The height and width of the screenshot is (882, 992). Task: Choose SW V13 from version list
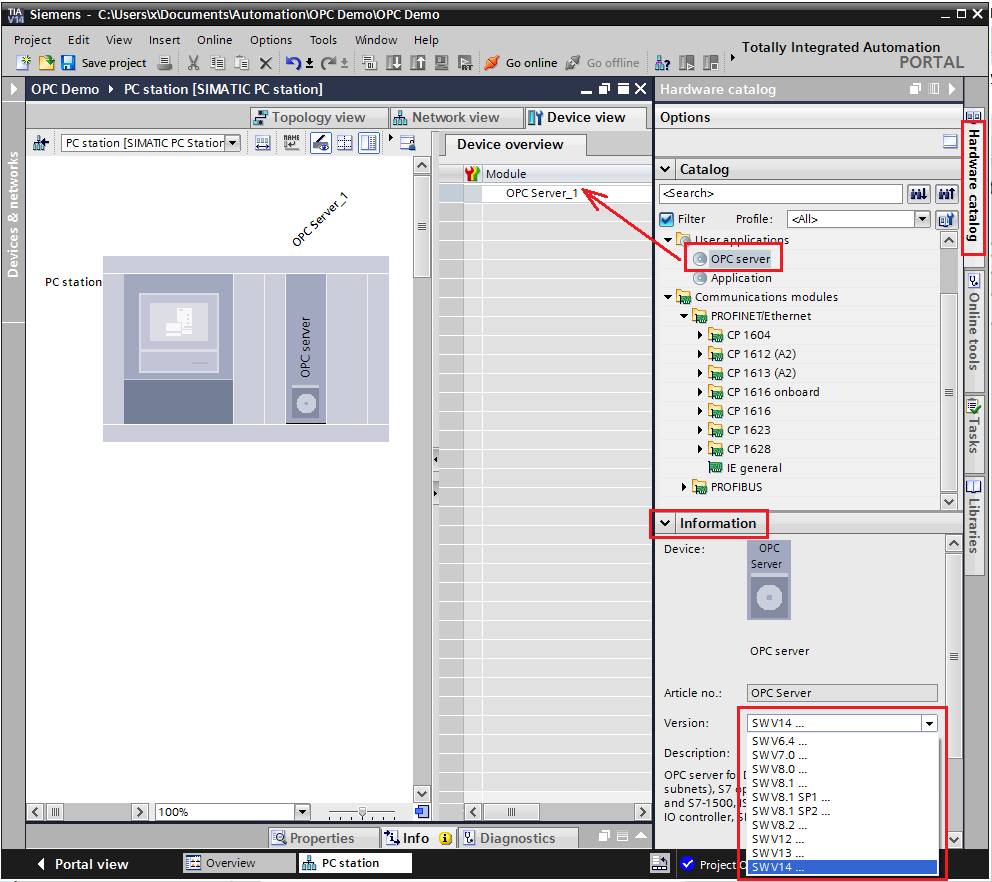[842, 853]
